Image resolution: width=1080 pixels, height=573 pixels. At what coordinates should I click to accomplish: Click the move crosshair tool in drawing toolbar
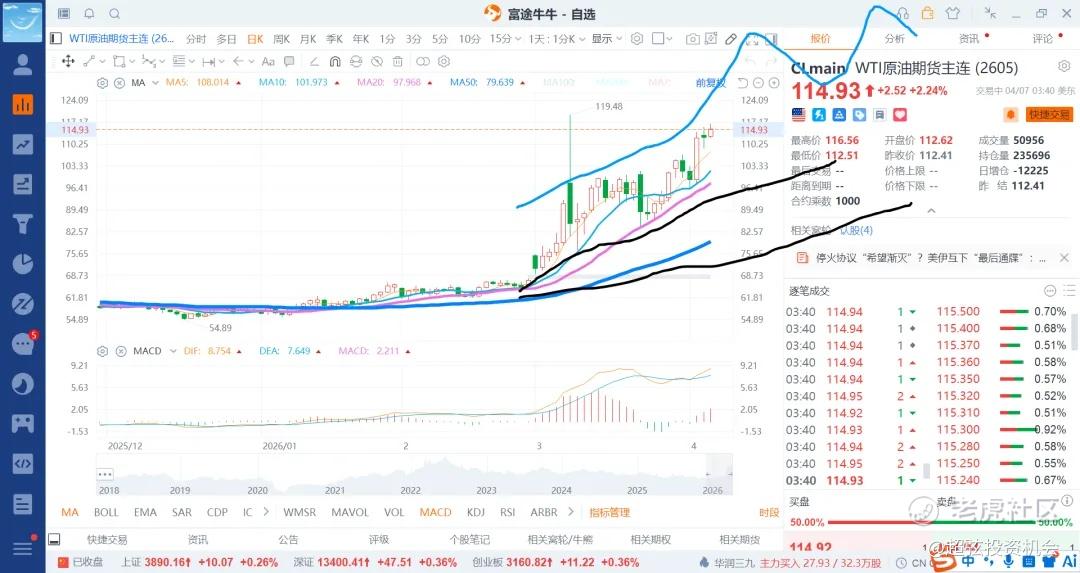(68, 61)
